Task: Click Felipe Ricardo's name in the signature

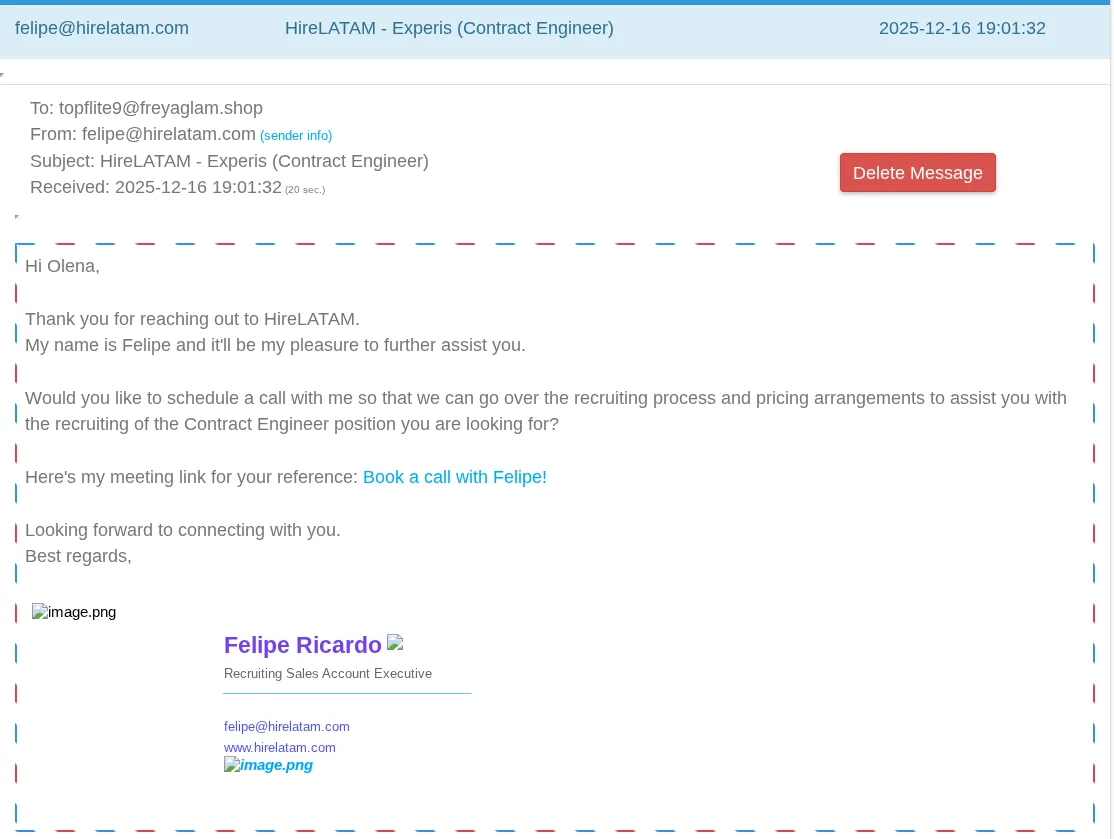Action: pos(303,645)
